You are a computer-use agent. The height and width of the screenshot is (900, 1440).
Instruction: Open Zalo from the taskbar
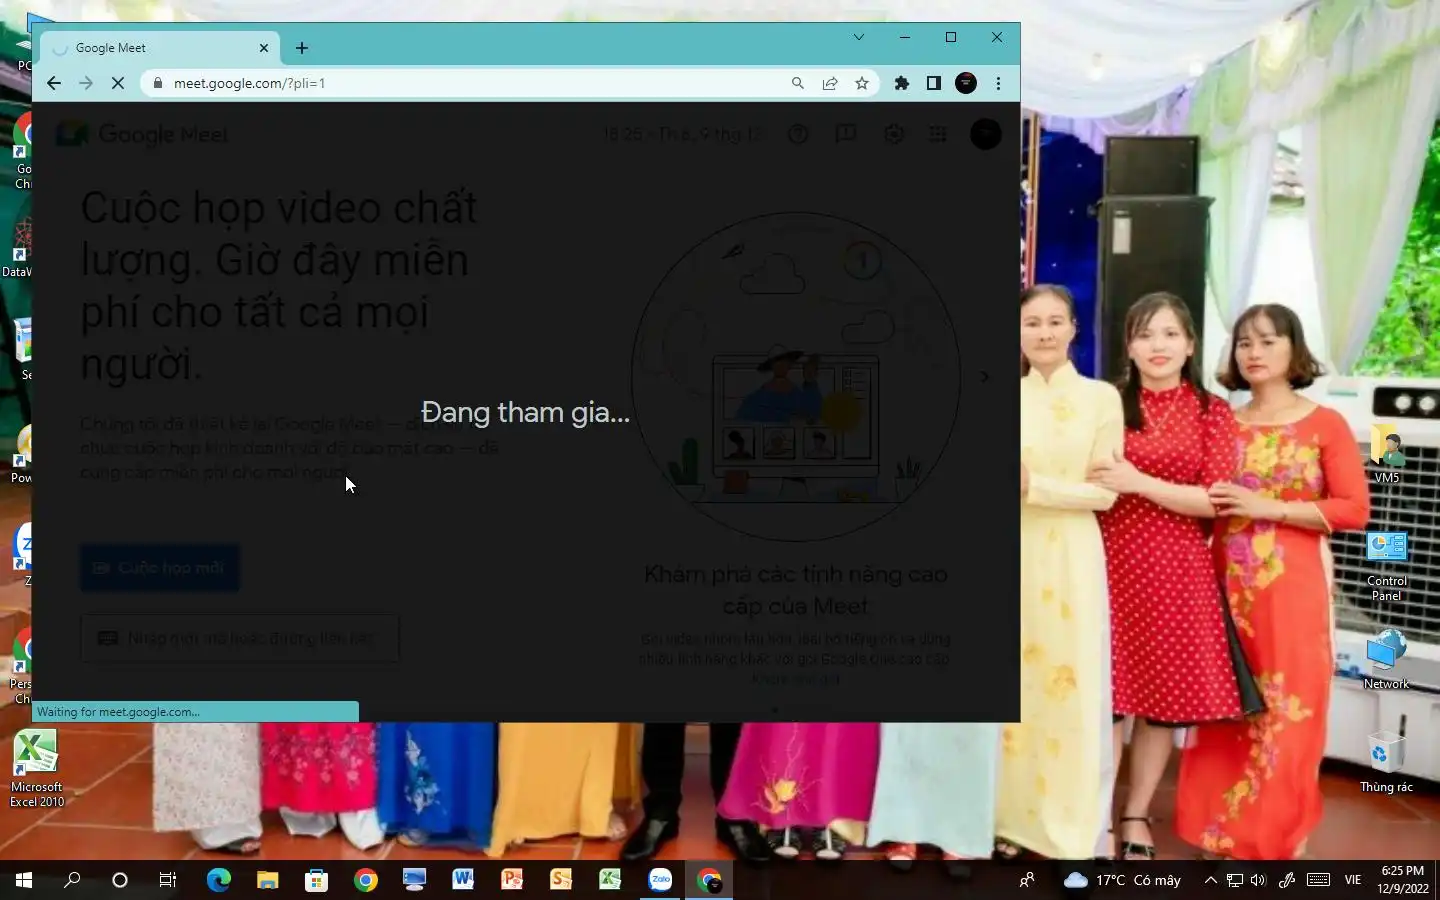click(660, 880)
